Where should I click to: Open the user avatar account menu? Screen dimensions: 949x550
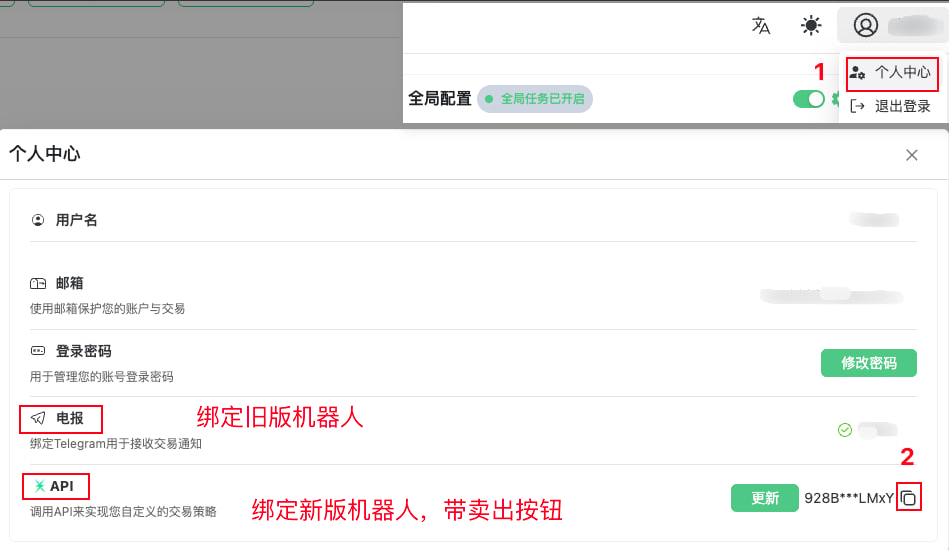pyautogui.click(x=866, y=26)
